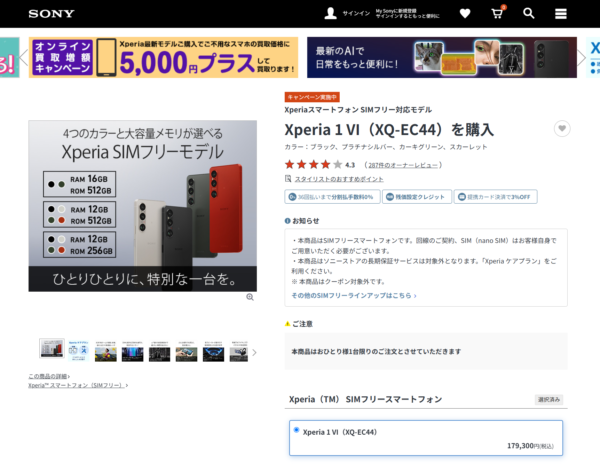Open the wishlist heart icon in header
The height and width of the screenshot is (474, 600).
pyautogui.click(x=465, y=14)
